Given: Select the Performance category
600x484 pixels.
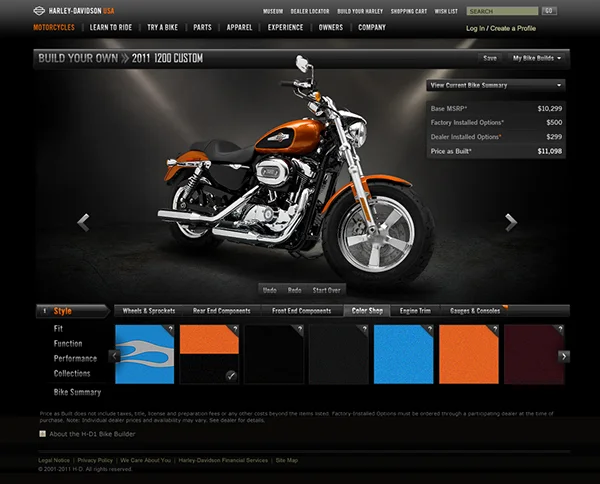Looking at the screenshot, I should click(x=75, y=359).
